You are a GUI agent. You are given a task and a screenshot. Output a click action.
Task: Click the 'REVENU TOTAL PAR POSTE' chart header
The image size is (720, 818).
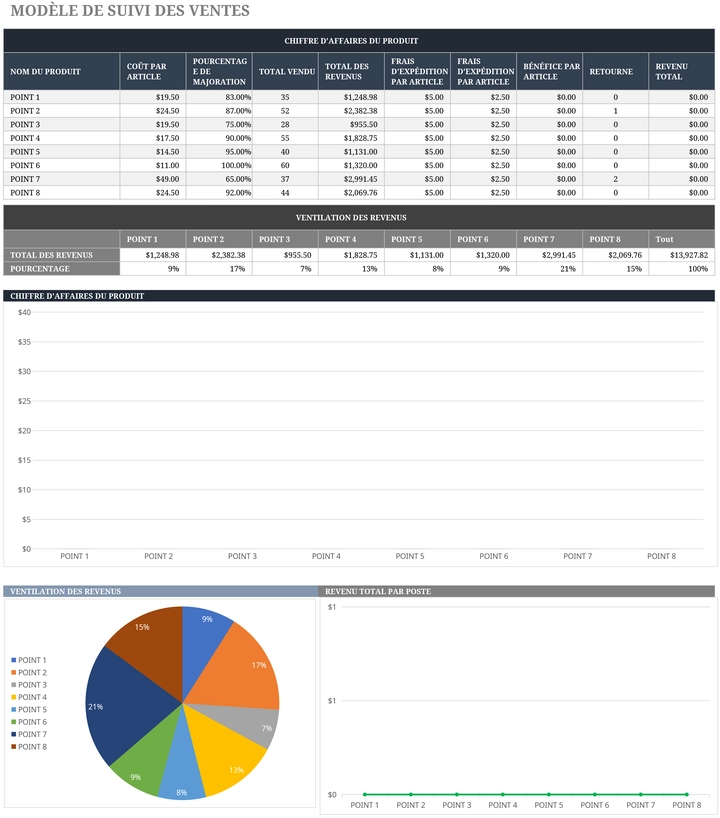(517, 591)
